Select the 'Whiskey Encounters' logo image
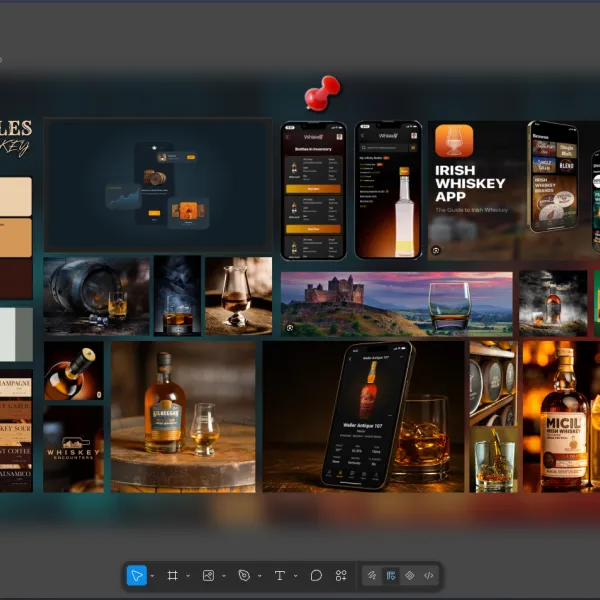This screenshot has width=600, height=600. pyautogui.click(x=73, y=449)
